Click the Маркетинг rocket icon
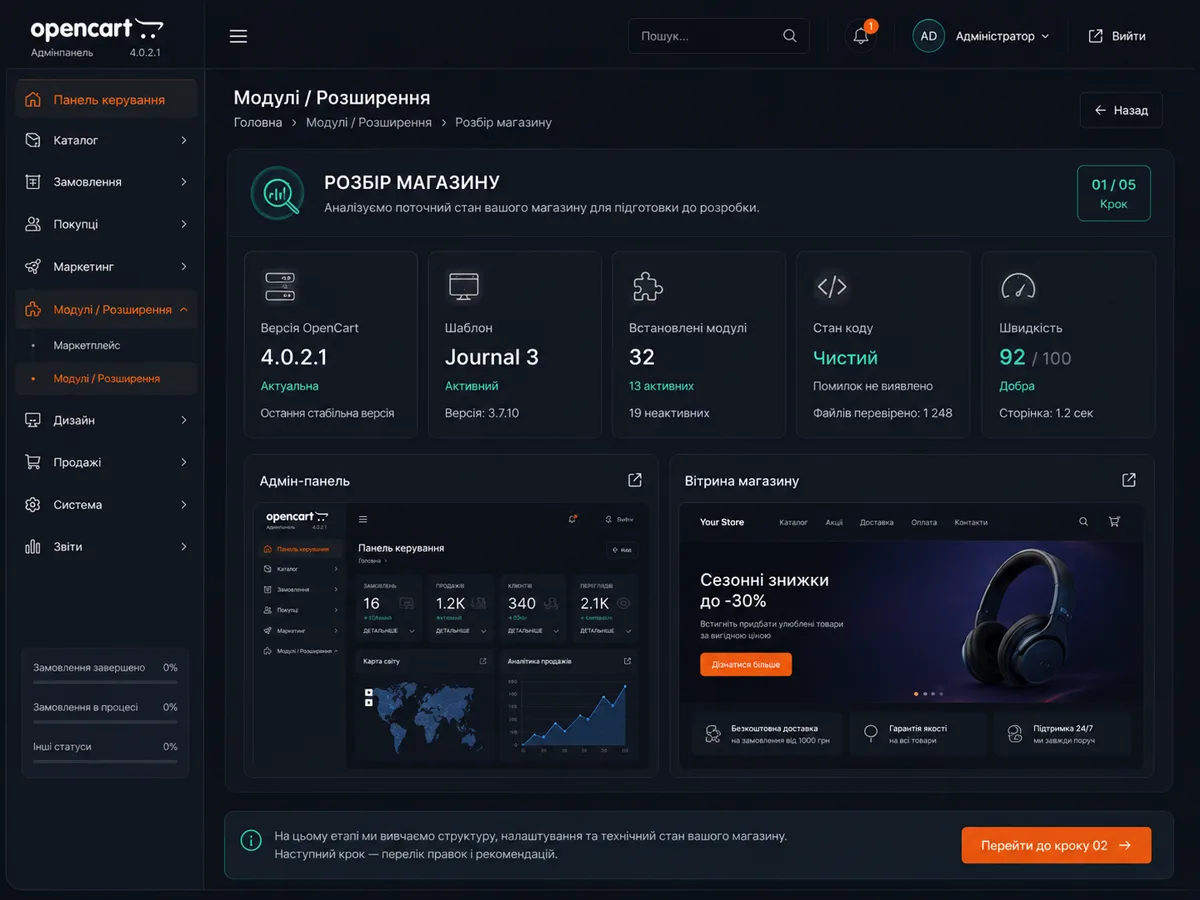The height and width of the screenshot is (900, 1200). point(33,267)
